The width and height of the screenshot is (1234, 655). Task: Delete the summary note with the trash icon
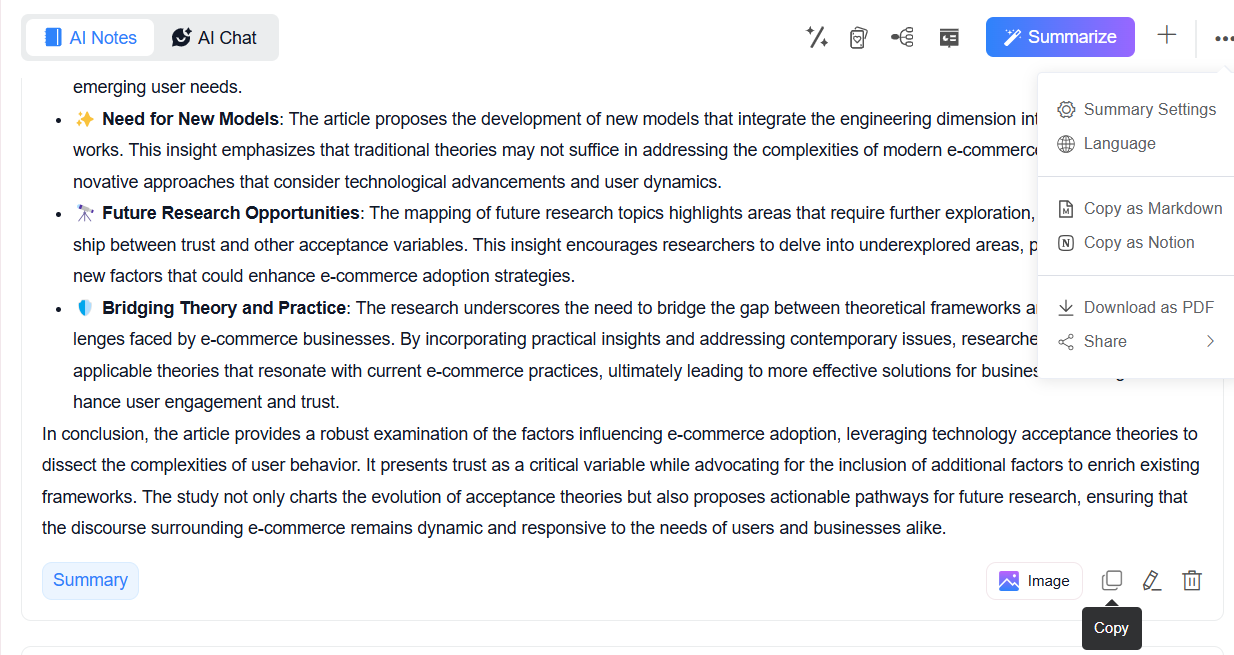(1191, 580)
